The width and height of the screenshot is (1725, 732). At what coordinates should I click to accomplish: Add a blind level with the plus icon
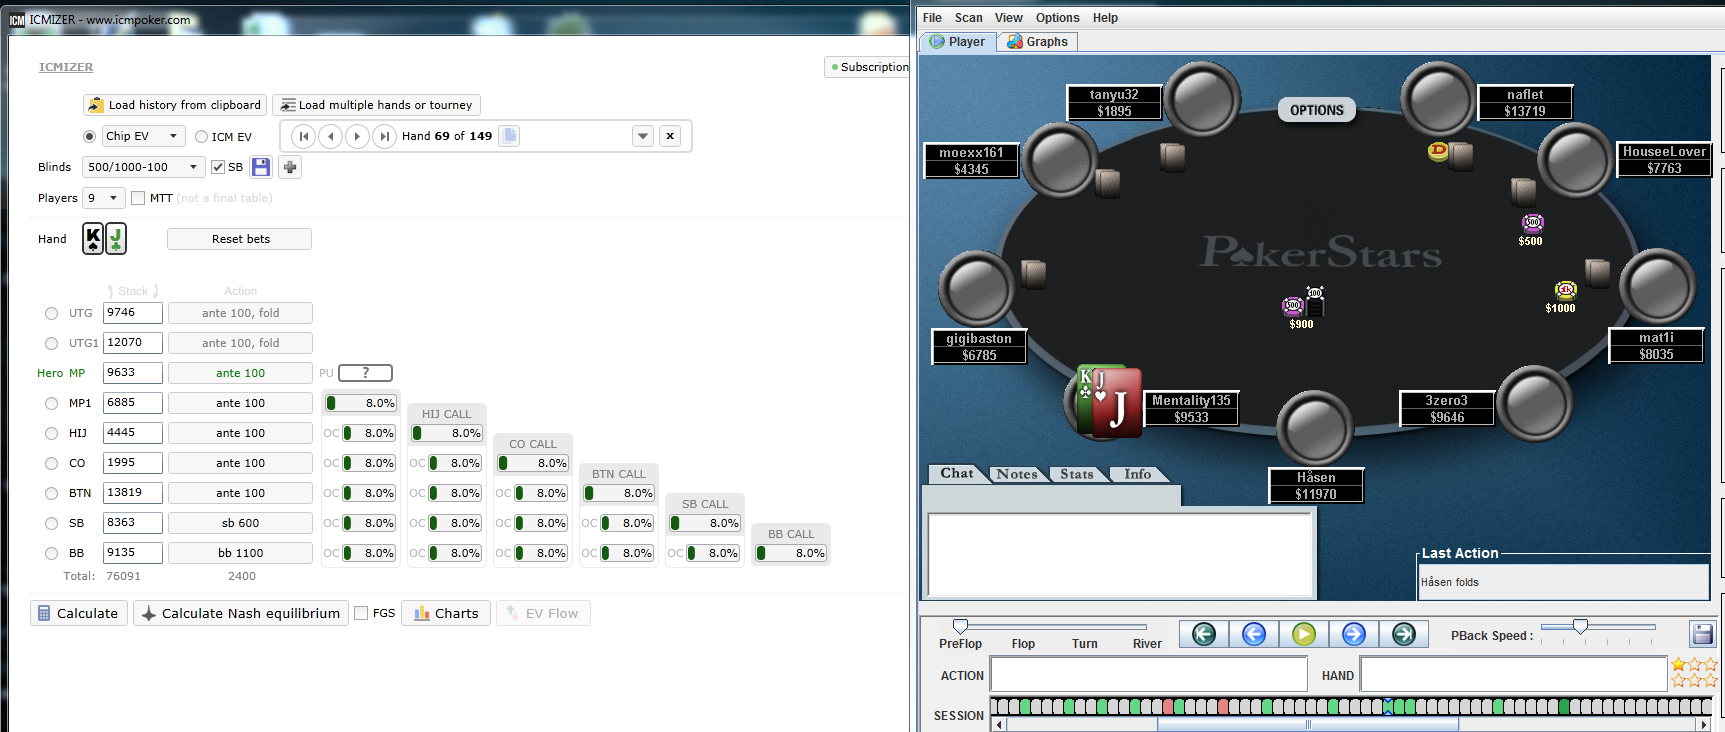pyautogui.click(x=290, y=167)
